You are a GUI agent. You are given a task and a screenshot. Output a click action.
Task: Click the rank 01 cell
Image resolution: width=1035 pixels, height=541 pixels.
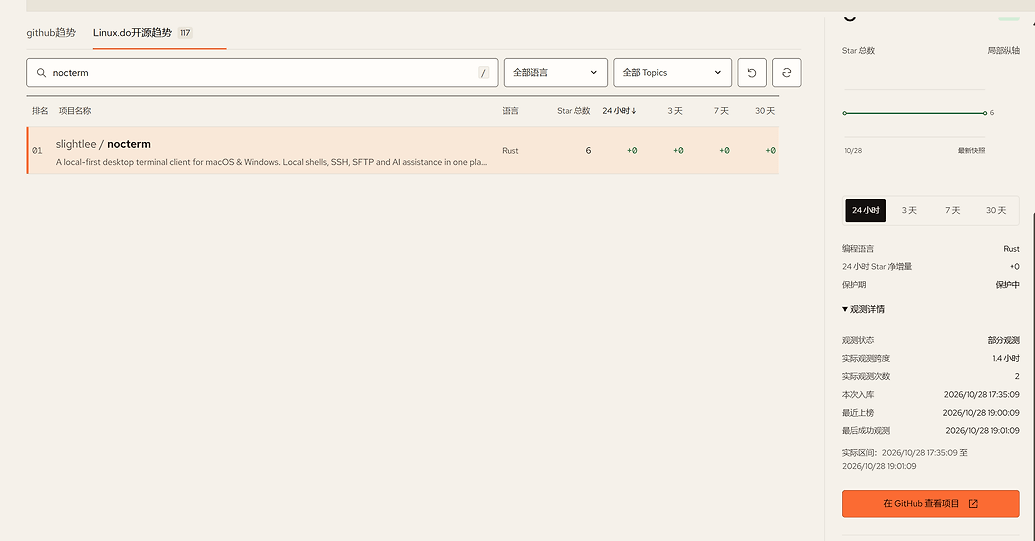point(37,150)
